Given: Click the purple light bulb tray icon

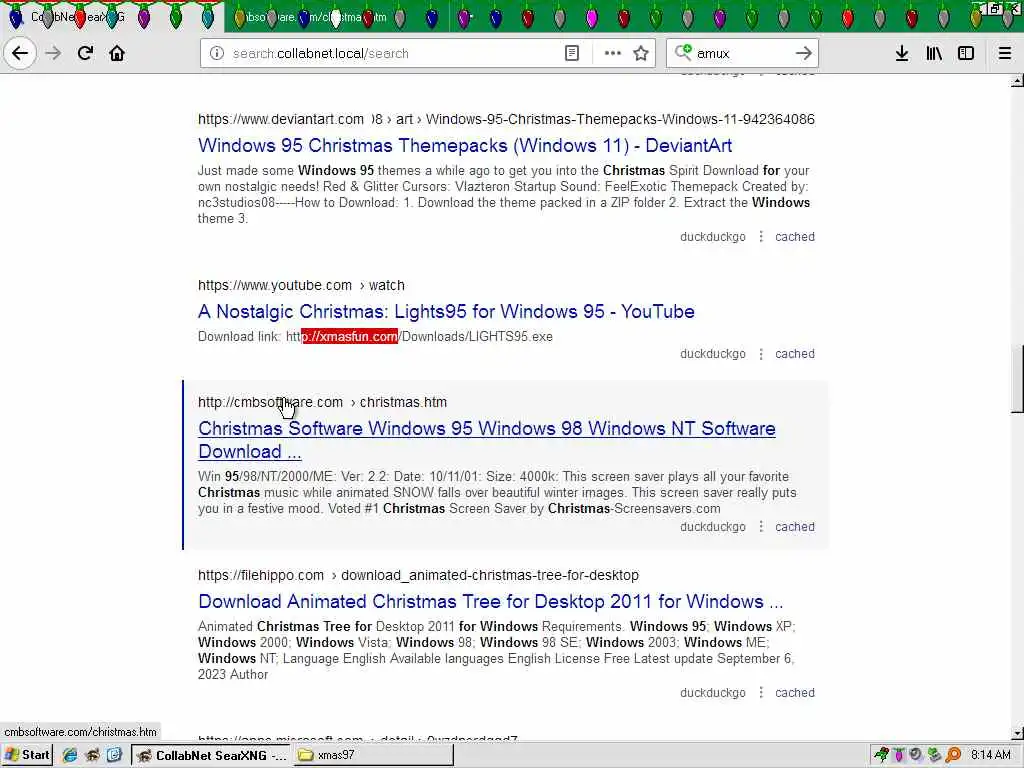Looking at the screenshot, I should (x=899, y=755).
